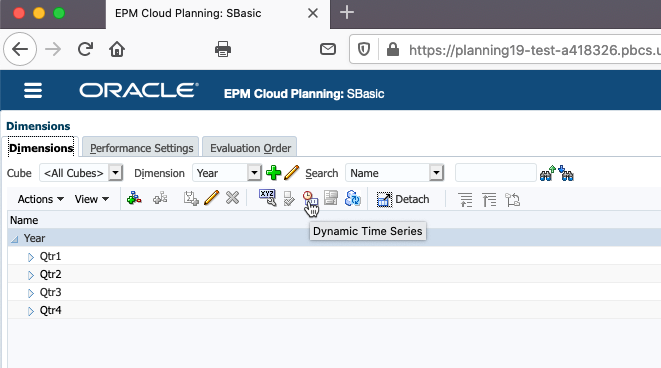
Task: Open the browser home page
Action: click(117, 49)
